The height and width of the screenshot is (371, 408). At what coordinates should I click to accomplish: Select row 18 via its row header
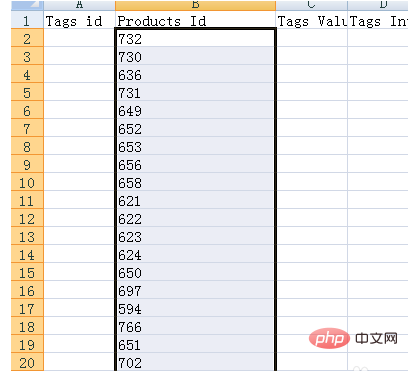coord(27,327)
